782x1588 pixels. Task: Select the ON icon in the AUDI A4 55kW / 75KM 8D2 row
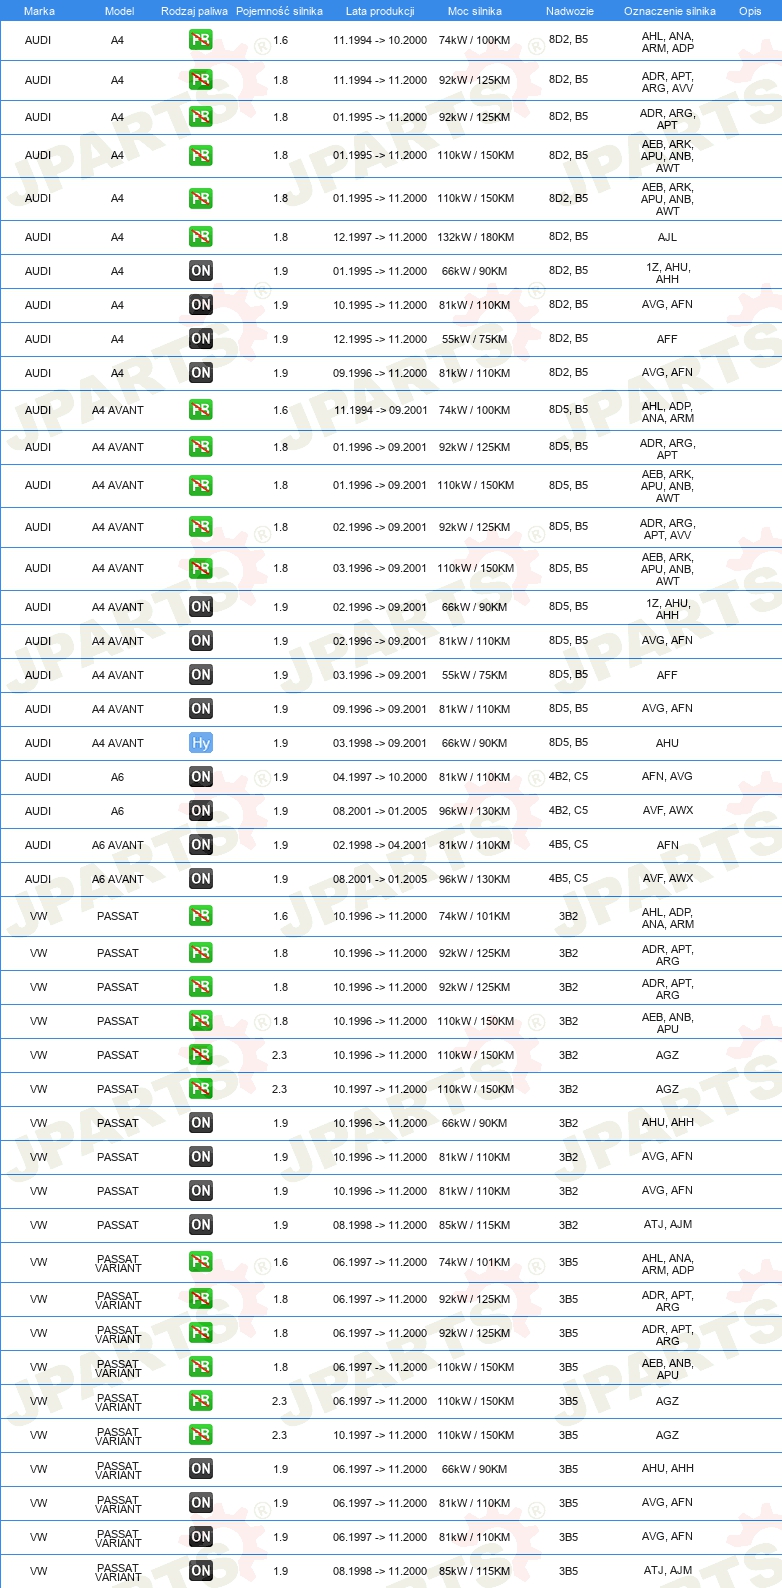[x=201, y=339]
